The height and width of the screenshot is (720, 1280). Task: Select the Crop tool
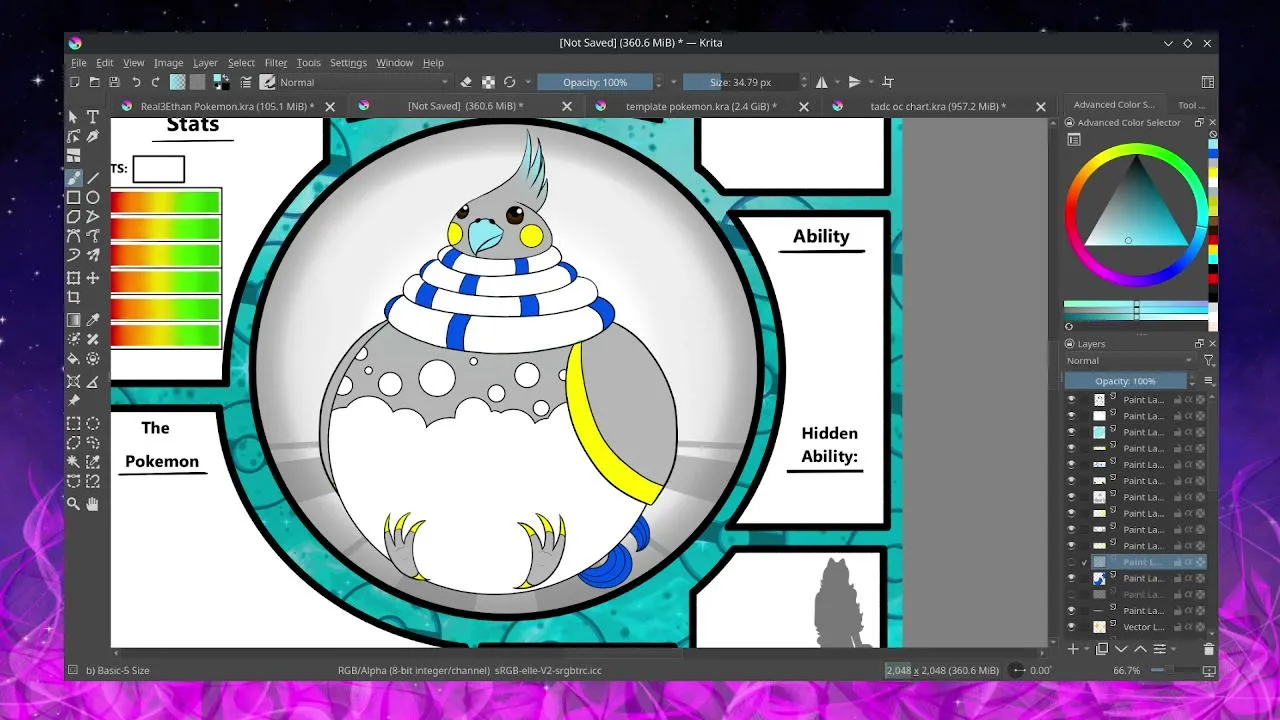point(73,297)
